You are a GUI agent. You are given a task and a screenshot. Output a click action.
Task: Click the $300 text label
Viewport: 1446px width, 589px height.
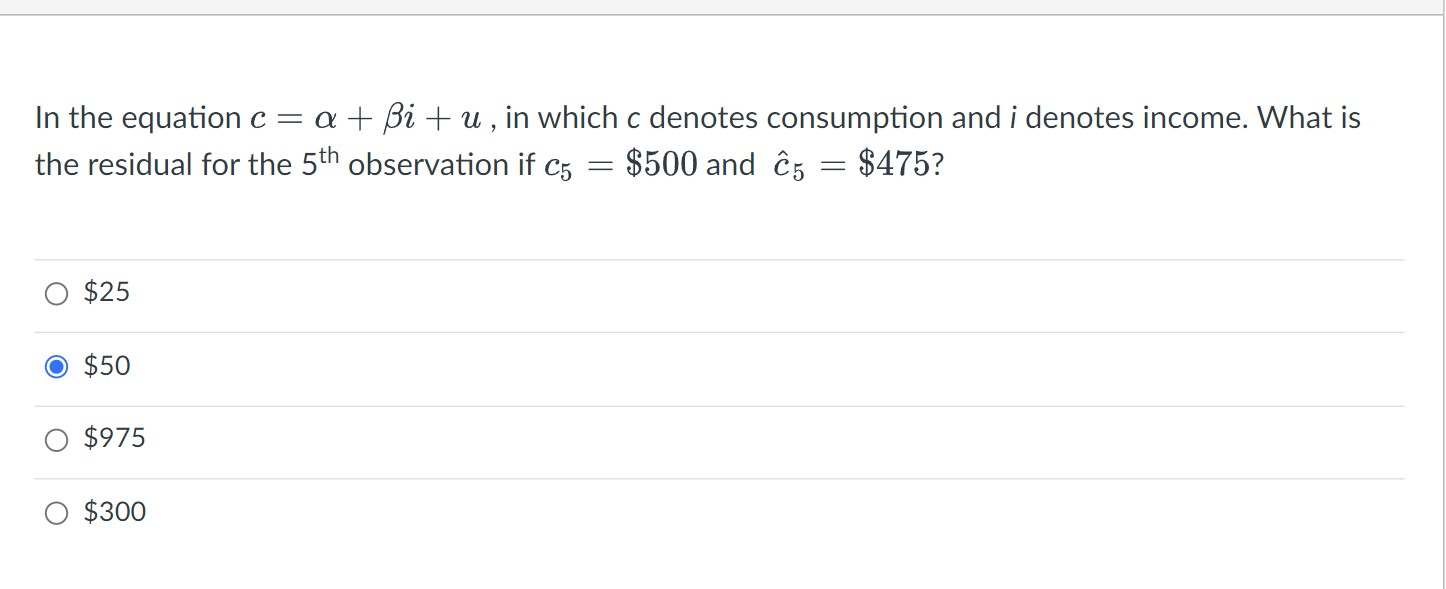113,511
